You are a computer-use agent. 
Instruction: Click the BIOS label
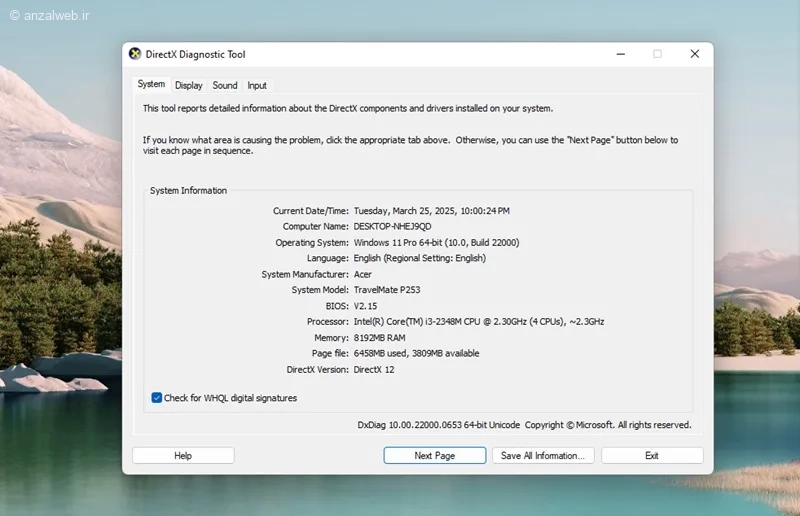click(x=337, y=306)
